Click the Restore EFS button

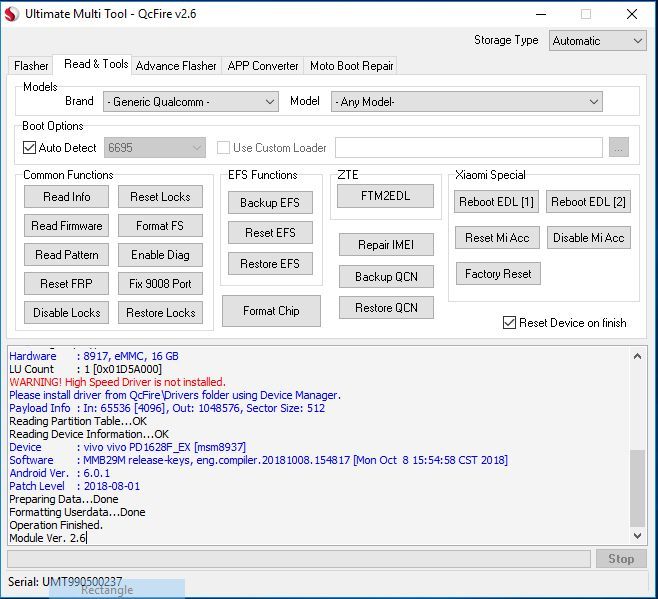point(270,264)
